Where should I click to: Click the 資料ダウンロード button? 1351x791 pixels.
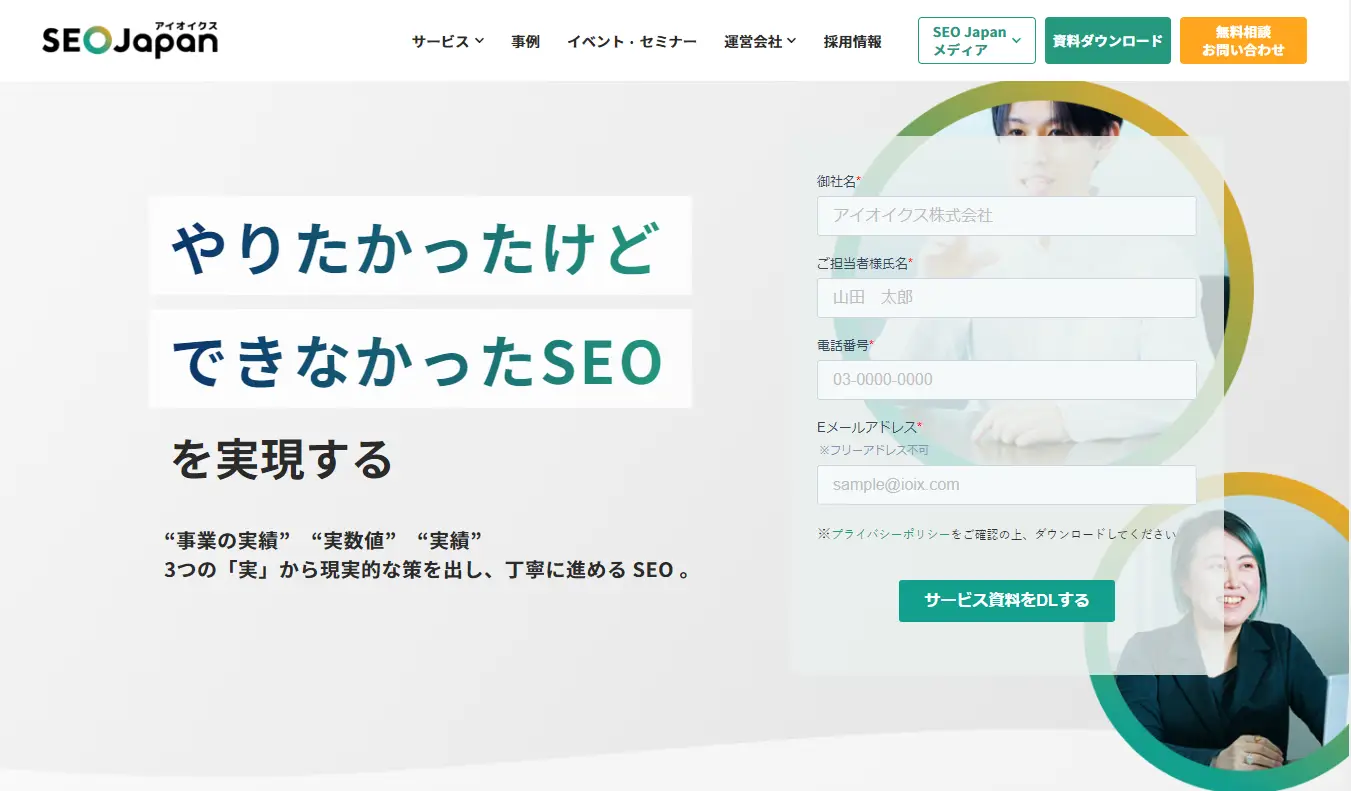point(1108,40)
